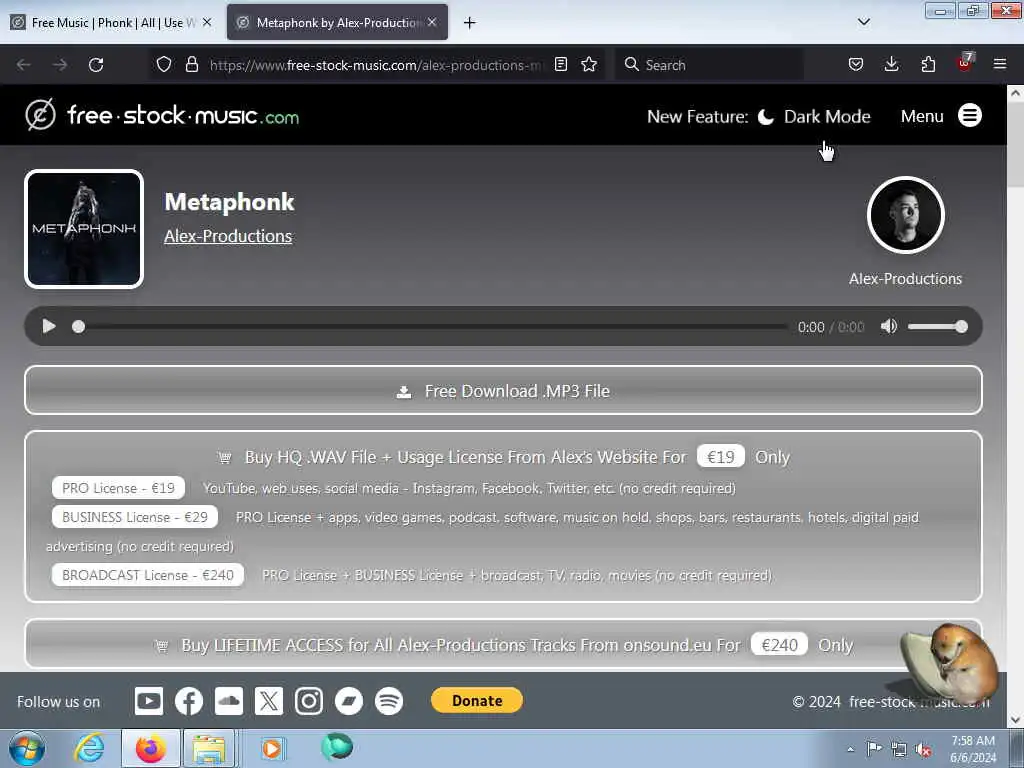Click the €19 price badge
This screenshot has width=1024, height=768.
[720, 456]
